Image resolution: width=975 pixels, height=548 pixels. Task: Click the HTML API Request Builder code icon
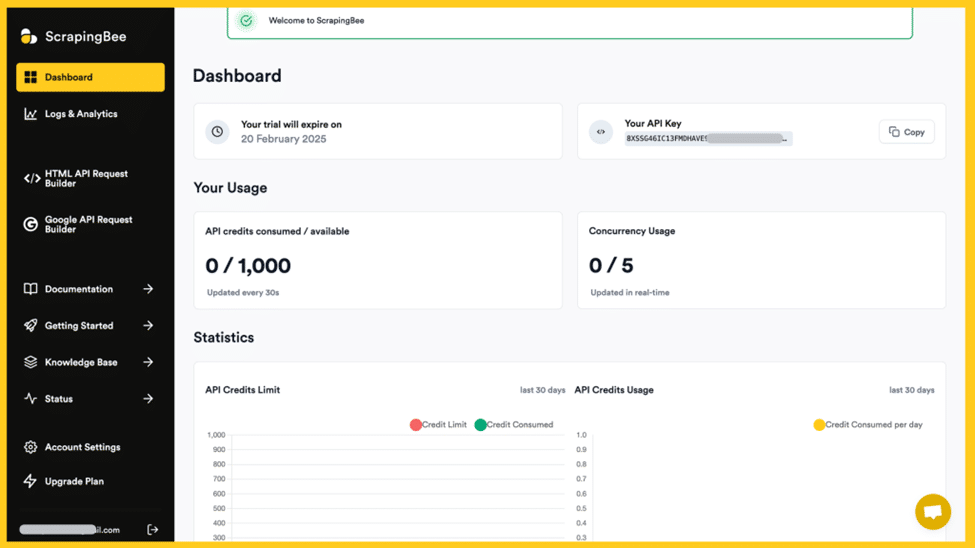click(32, 179)
